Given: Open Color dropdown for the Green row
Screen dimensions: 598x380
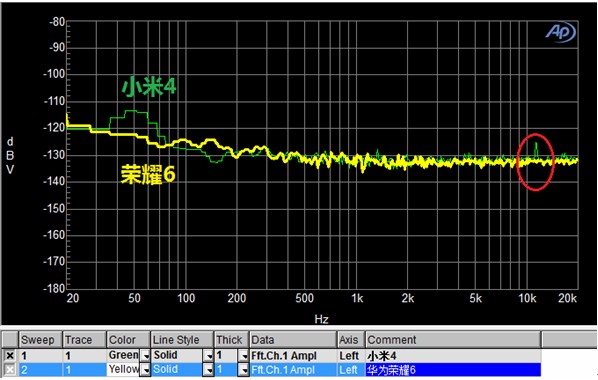Looking at the screenshot, I should tap(145, 356).
